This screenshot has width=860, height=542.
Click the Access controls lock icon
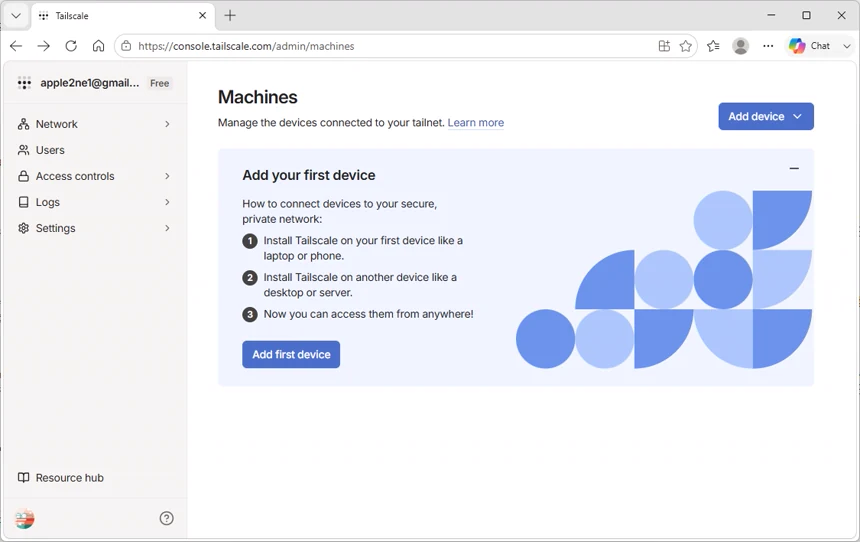24,176
